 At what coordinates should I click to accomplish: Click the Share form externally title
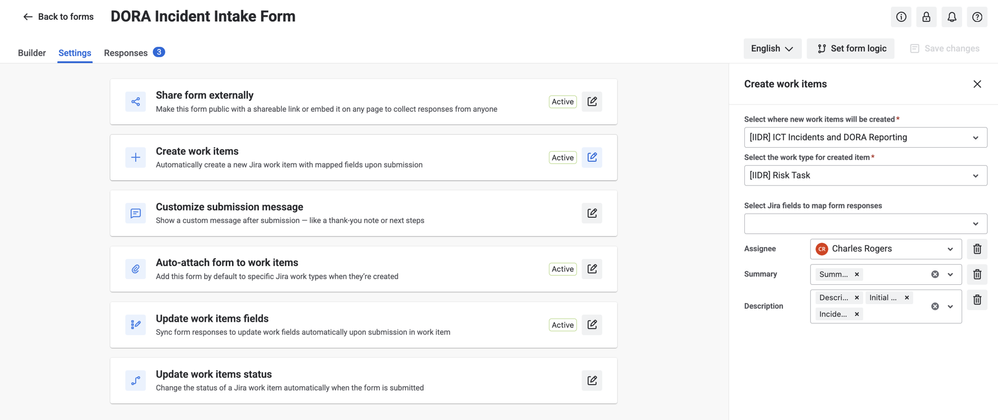tap(205, 95)
